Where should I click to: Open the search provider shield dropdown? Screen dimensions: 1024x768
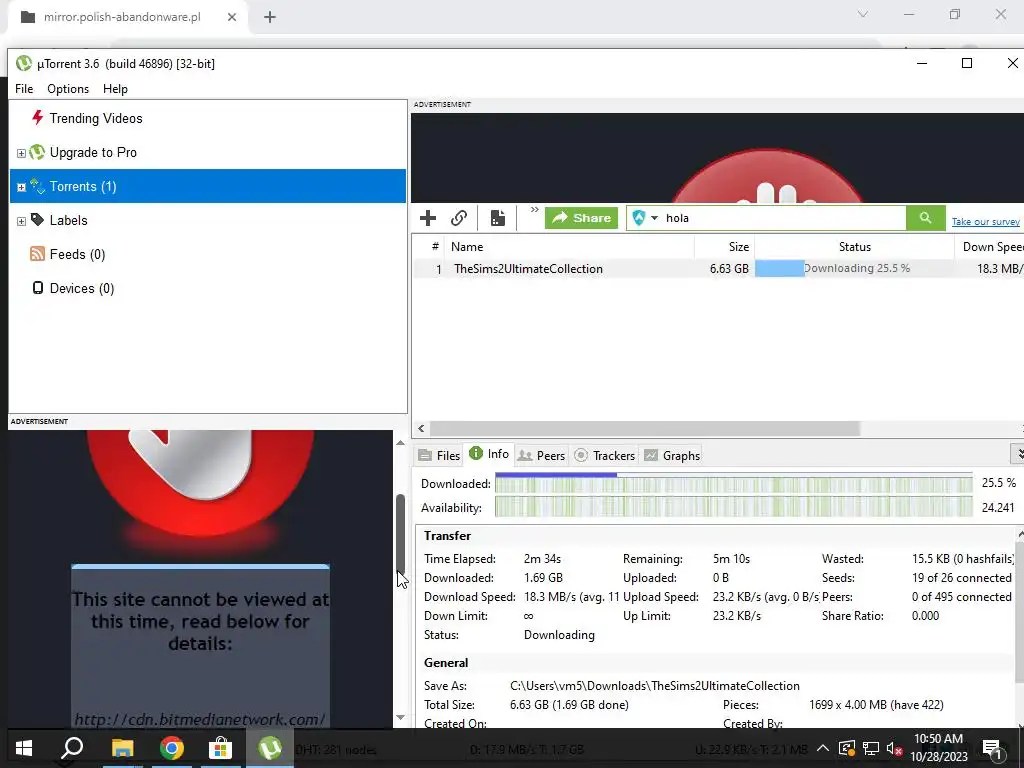(x=645, y=218)
